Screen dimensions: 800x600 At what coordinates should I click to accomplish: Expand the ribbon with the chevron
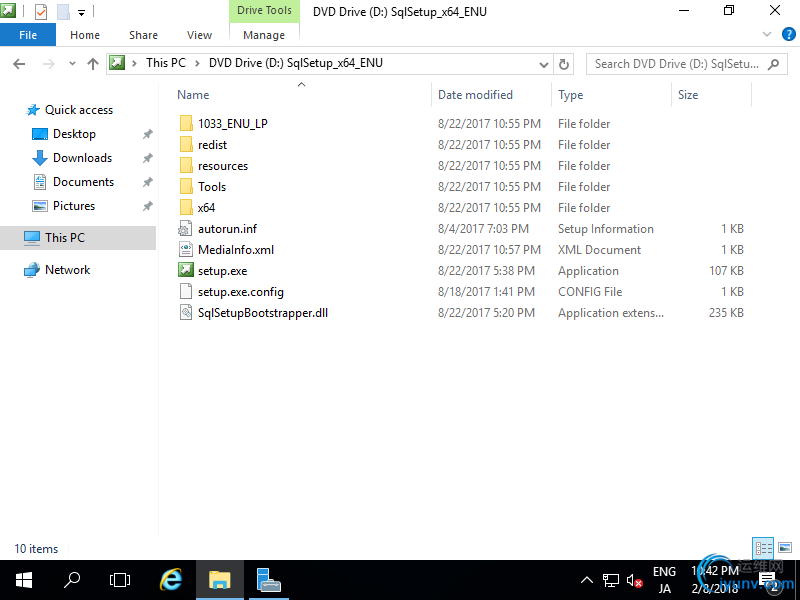pyautogui.click(x=767, y=34)
